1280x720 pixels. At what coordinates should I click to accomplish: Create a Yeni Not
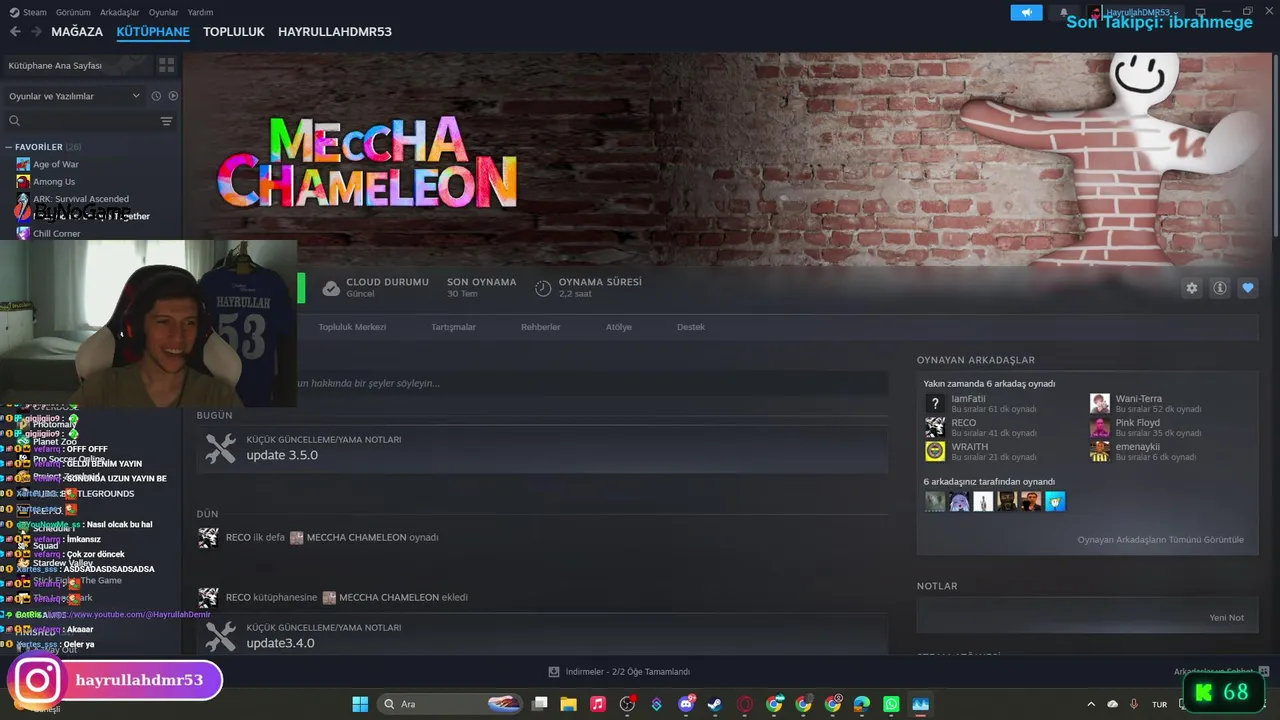click(1227, 618)
